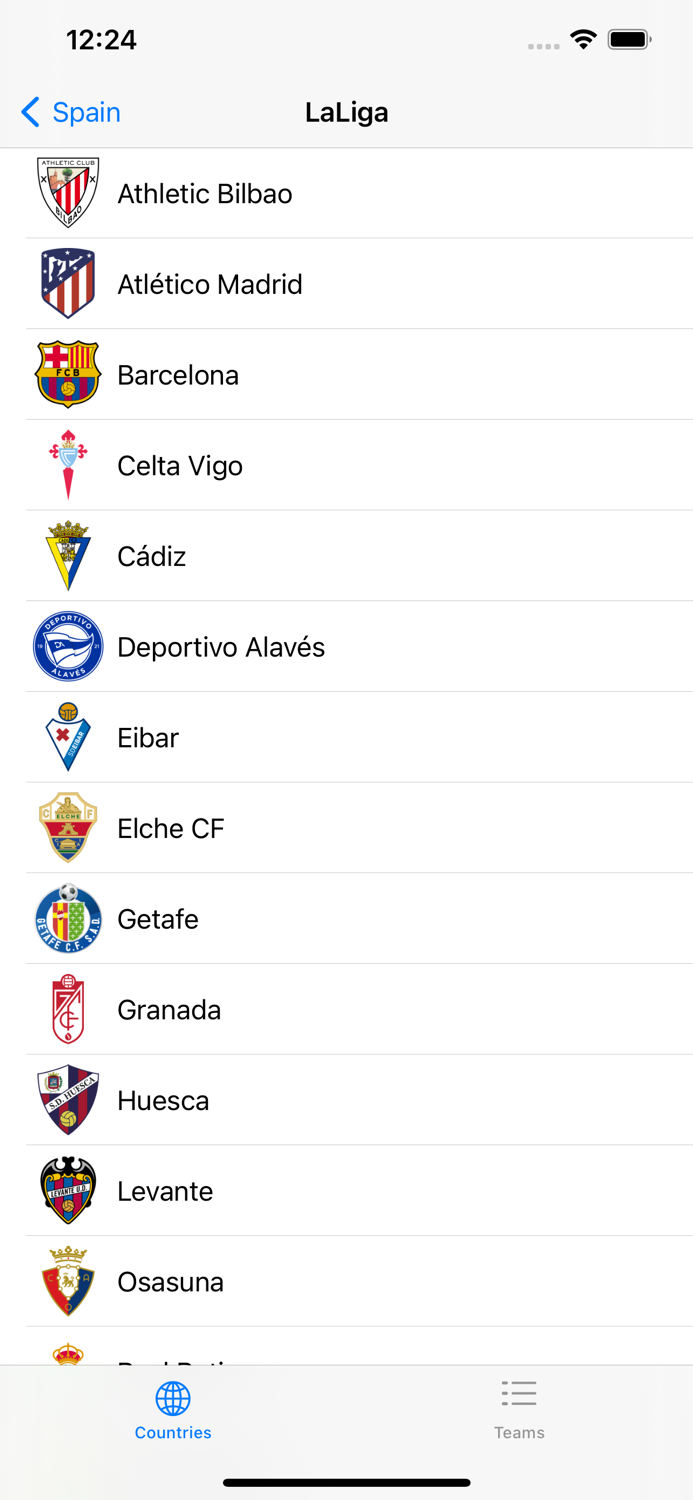Viewport: 693px width, 1500px height.
Task: Open the Countries tab
Action: pyautogui.click(x=173, y=1408)
